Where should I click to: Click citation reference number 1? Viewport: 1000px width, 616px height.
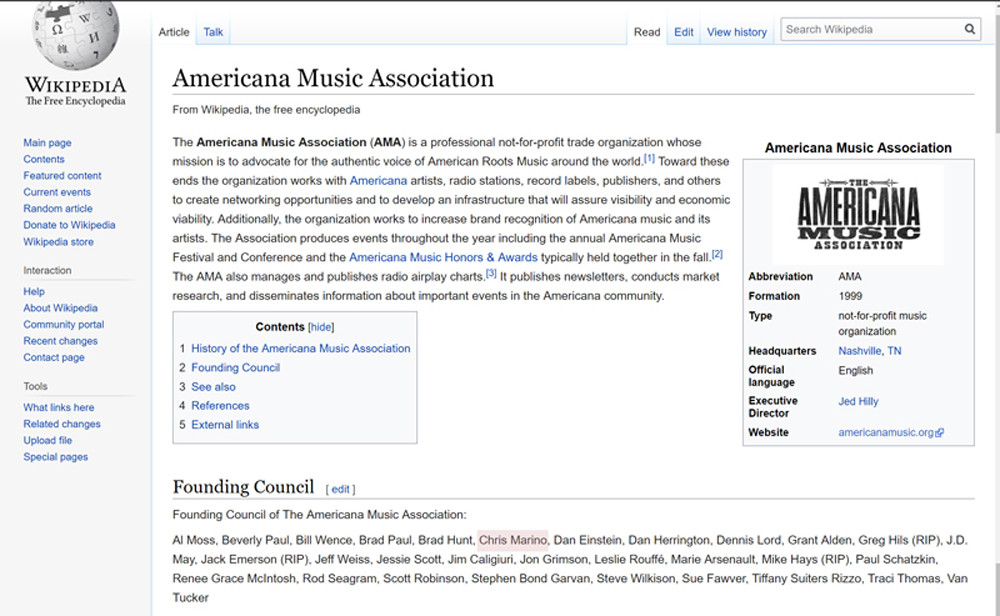click(649, 159)
